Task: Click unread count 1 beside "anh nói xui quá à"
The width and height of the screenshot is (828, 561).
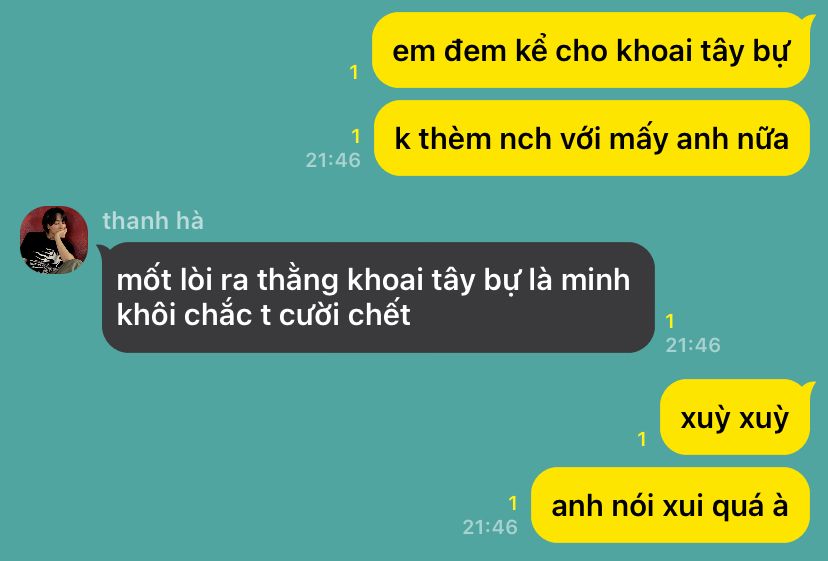Action: pyautogui.click(x=513, y=503)
